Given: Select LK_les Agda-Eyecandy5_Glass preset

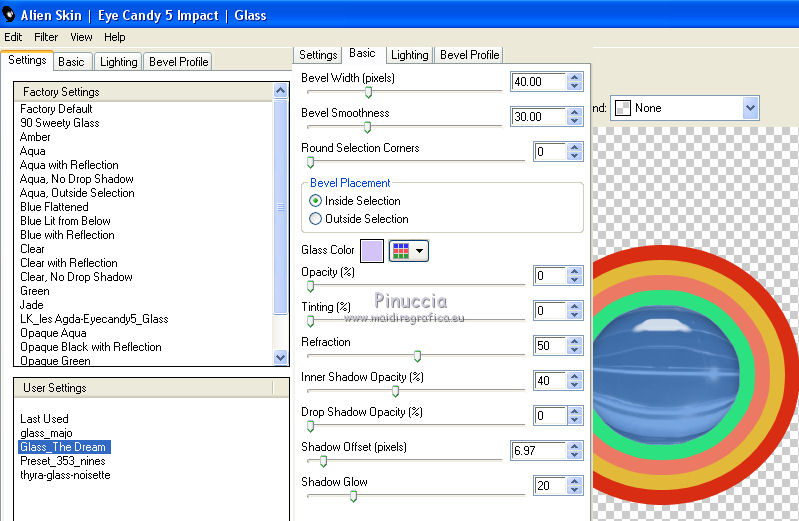Looking at the screenshot, I should click(x=94, y=319).
